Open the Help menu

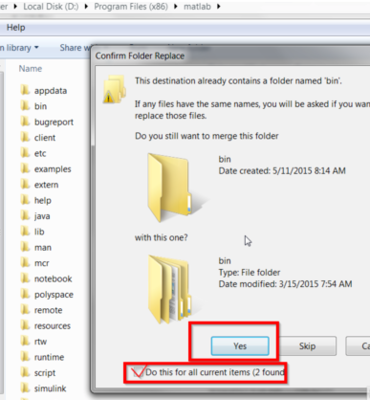coord(16,28)
